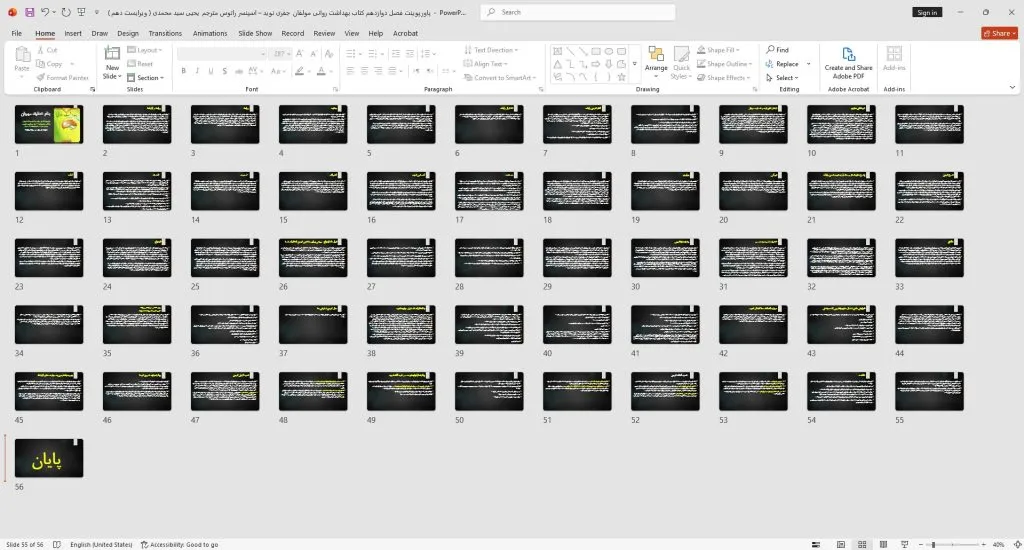
Task: Select slide 56 thumbnail with yellow text
Action: [x=49, y=458]
